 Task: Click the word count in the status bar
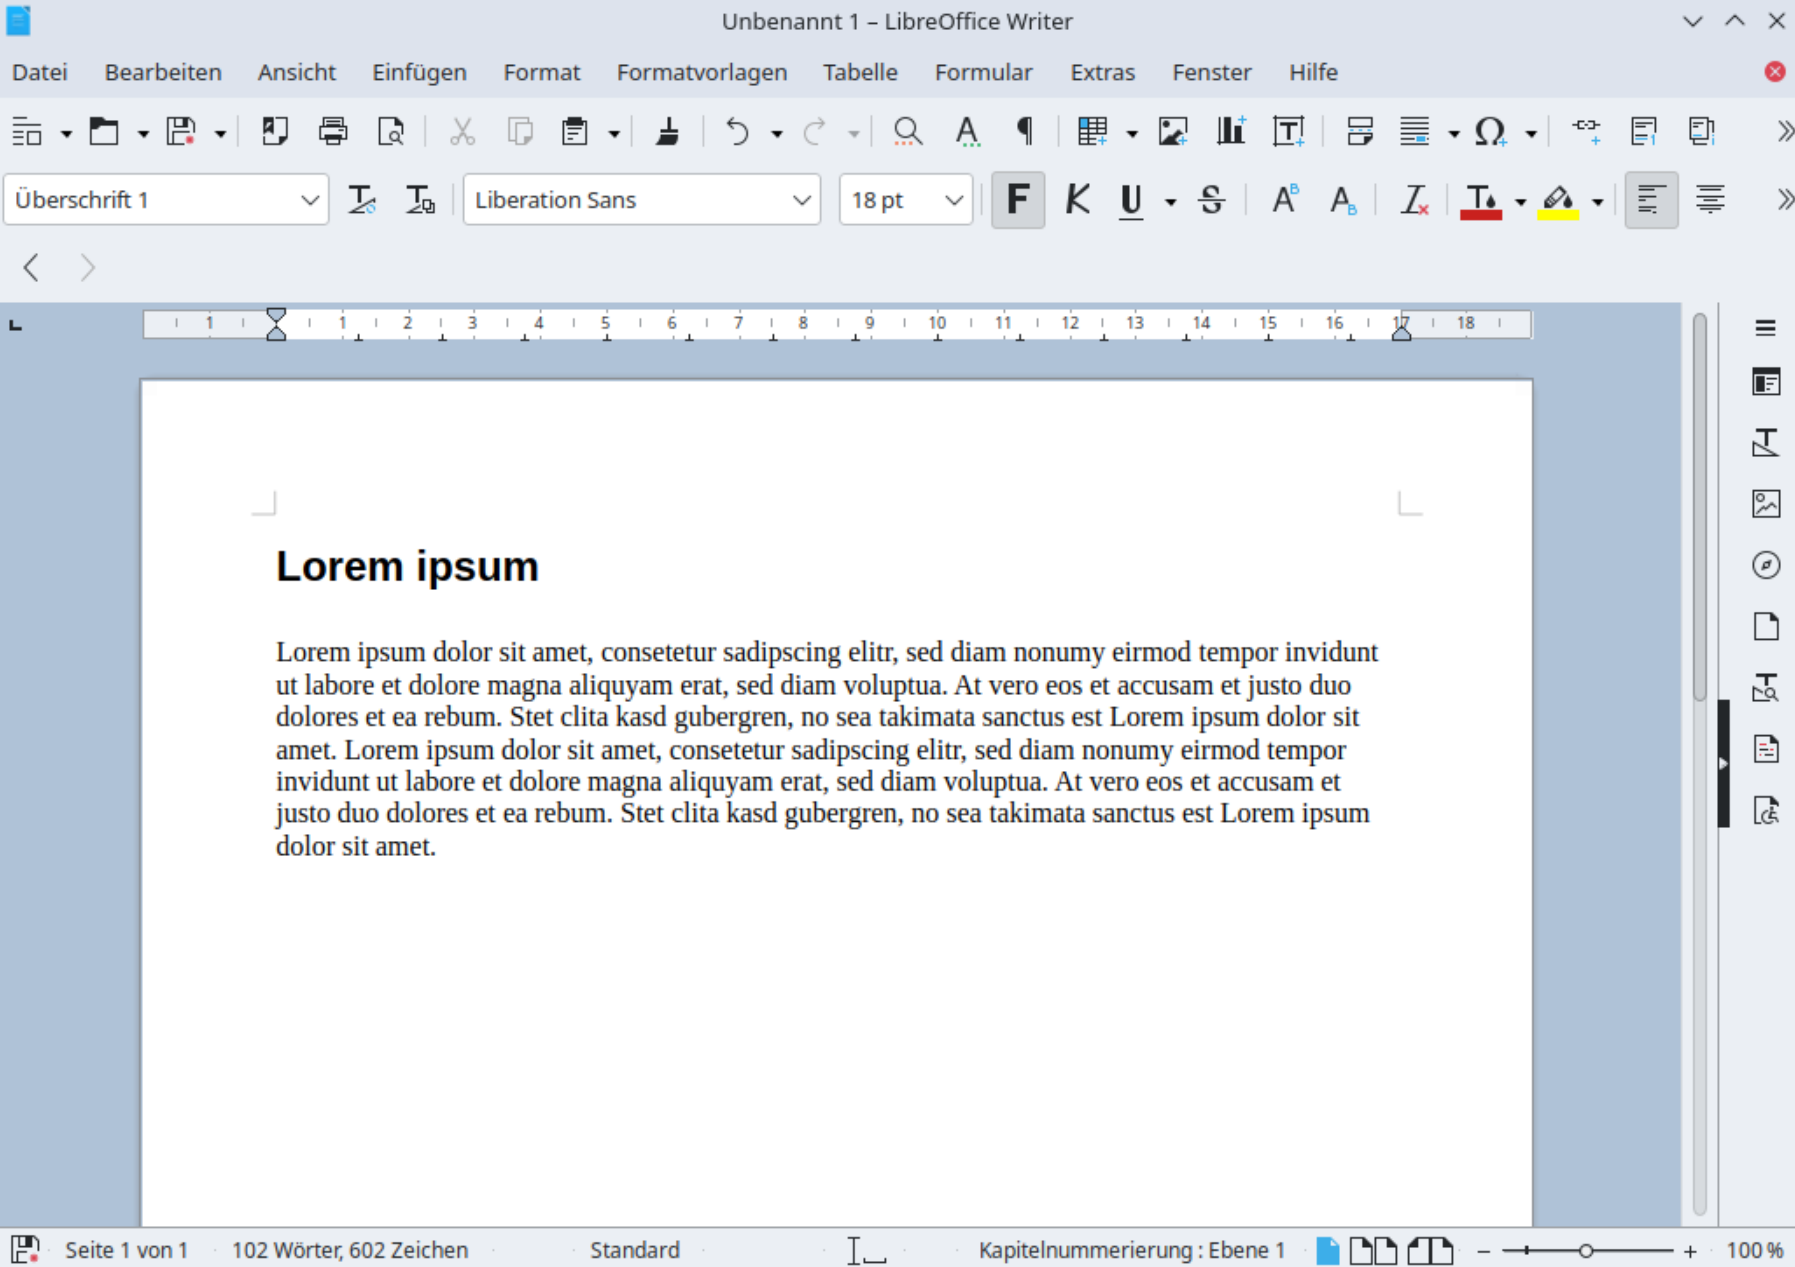349,1249
